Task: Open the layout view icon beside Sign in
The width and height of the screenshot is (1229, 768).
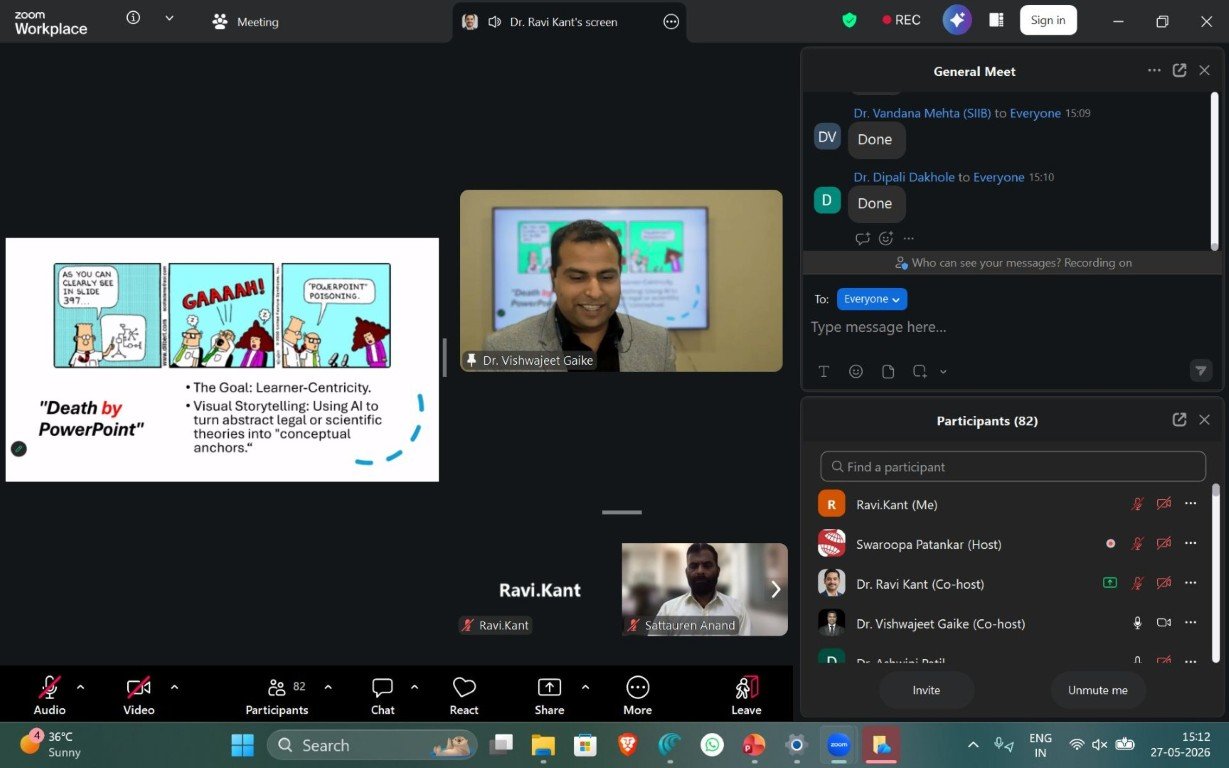Action: [996, 20]
